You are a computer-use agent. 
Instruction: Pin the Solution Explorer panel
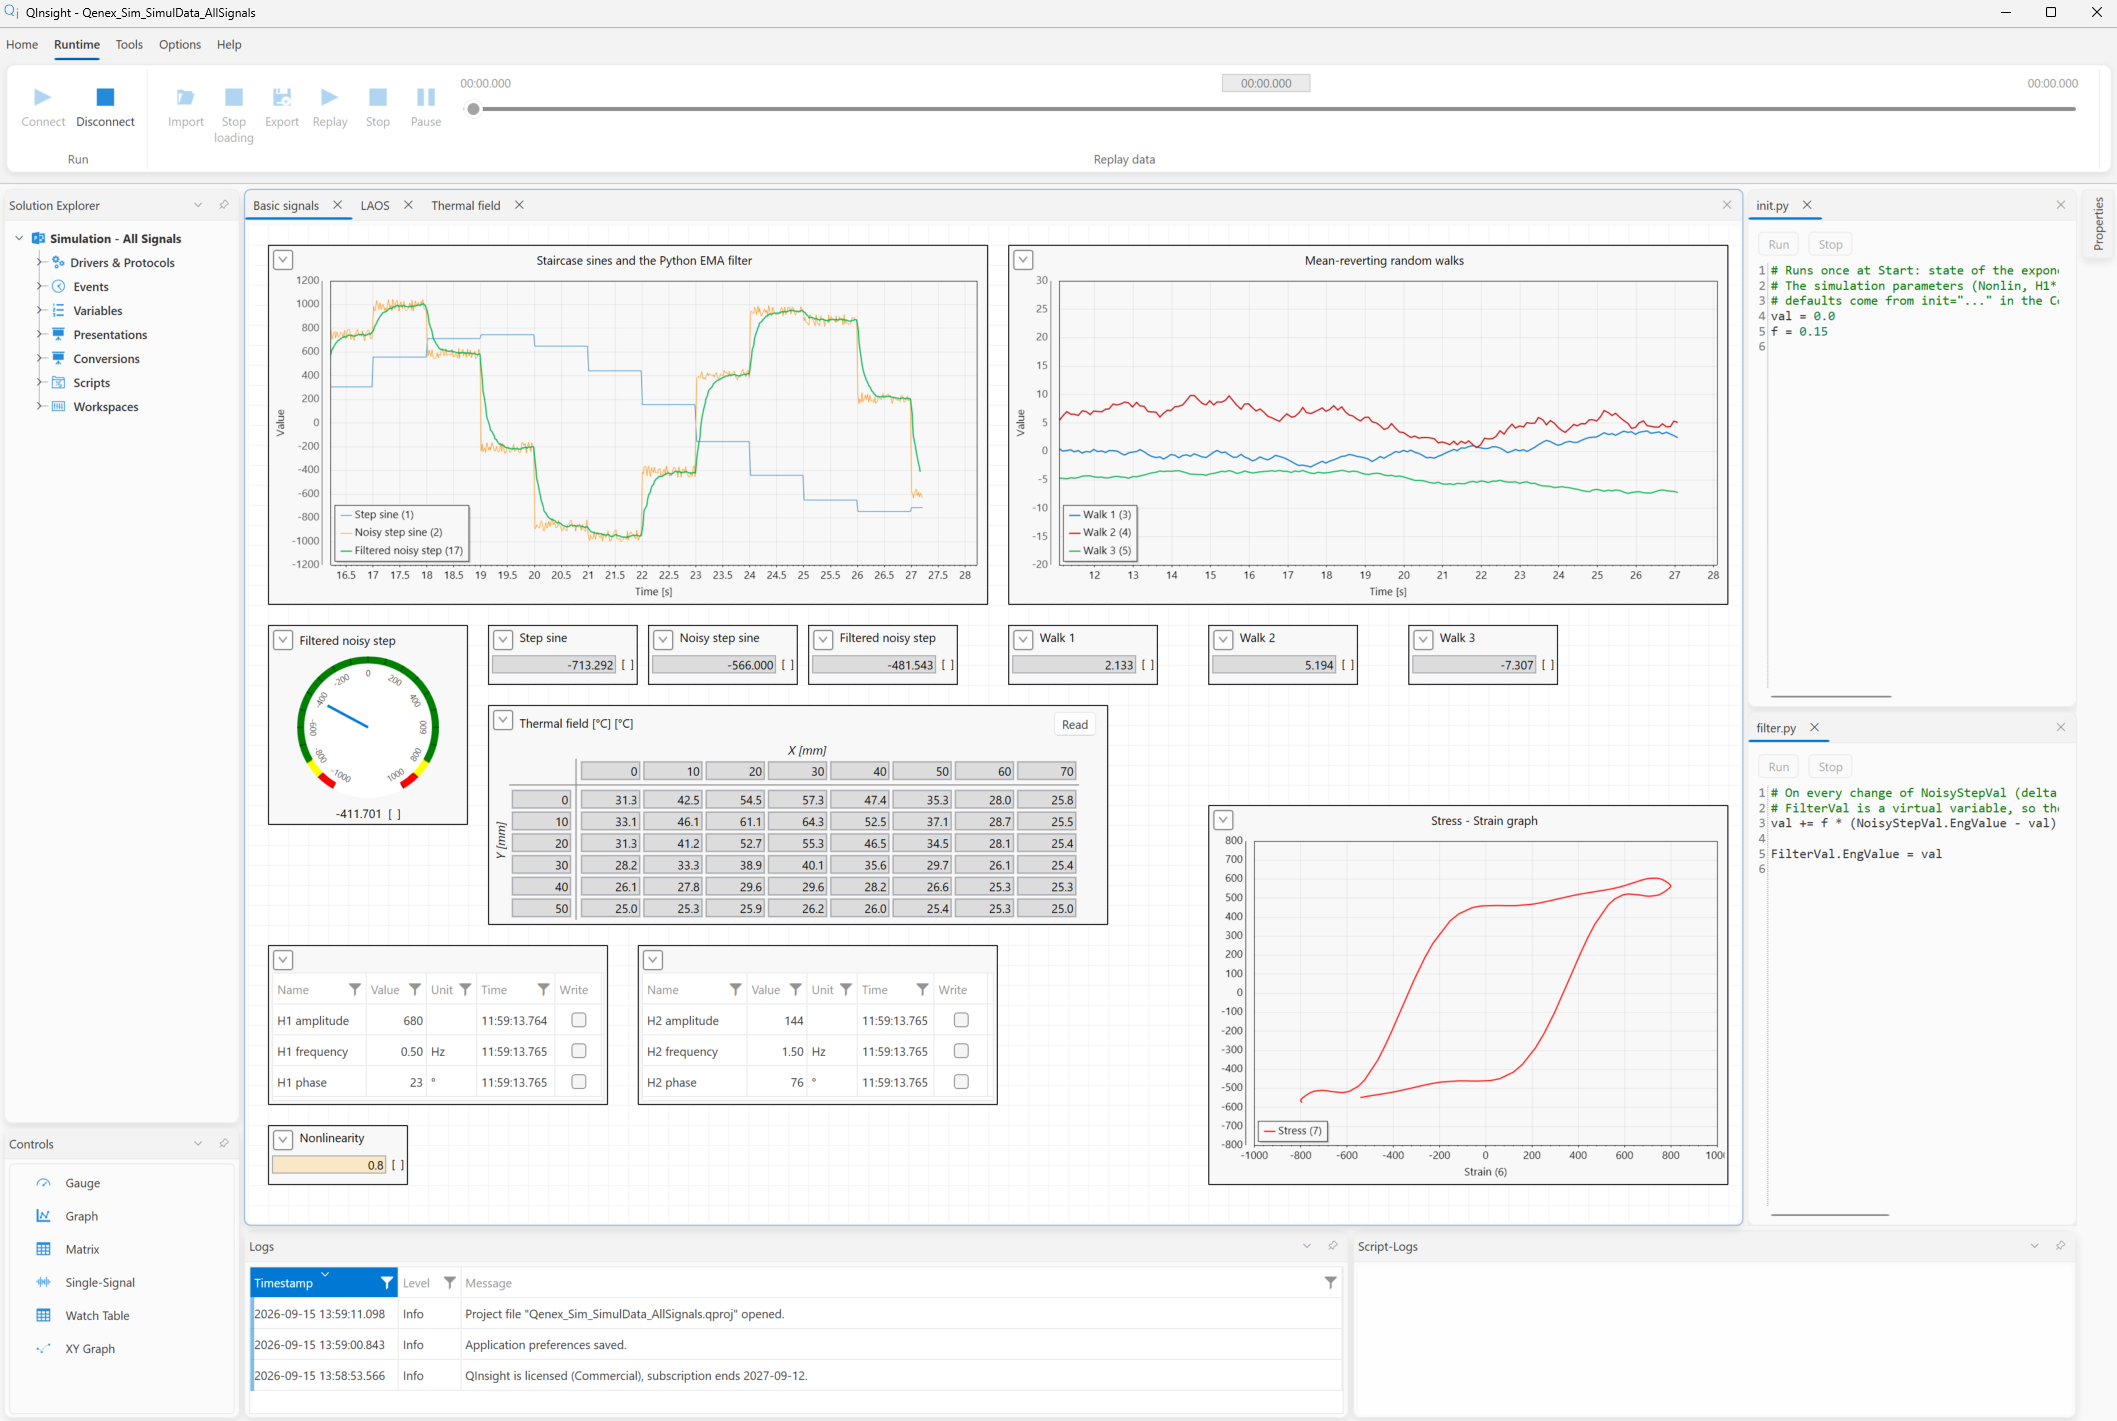[x=224, y=205]
